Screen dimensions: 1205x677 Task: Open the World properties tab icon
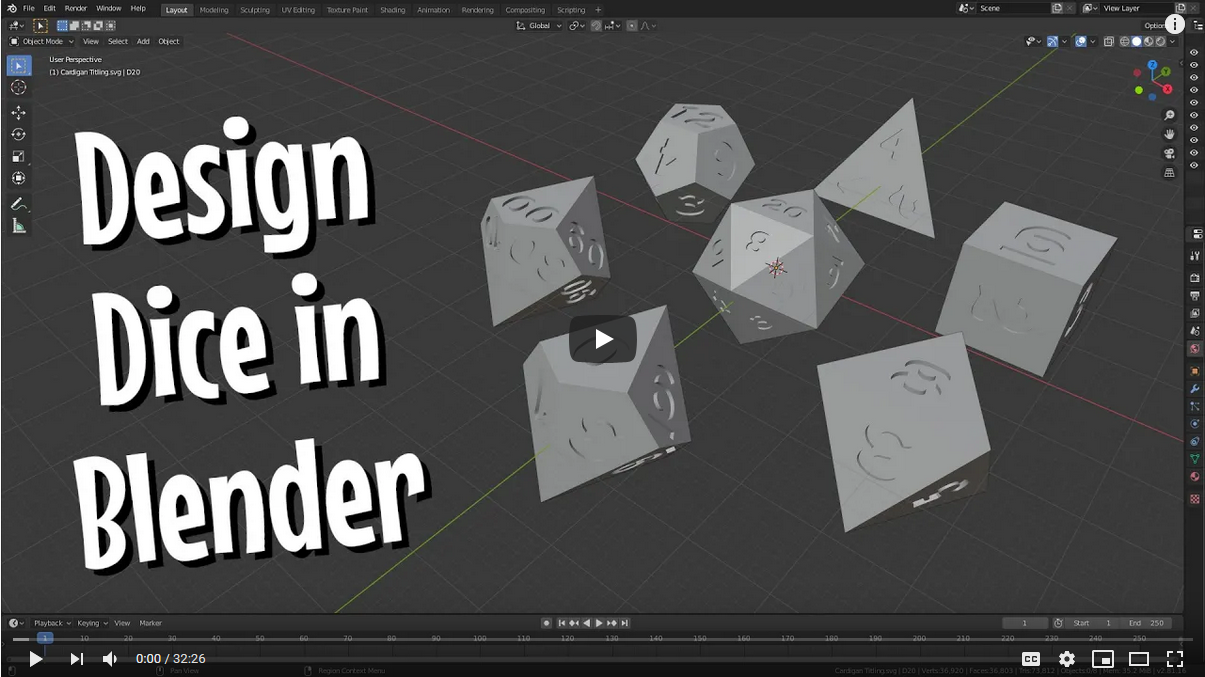click(x=1194, y=349)
